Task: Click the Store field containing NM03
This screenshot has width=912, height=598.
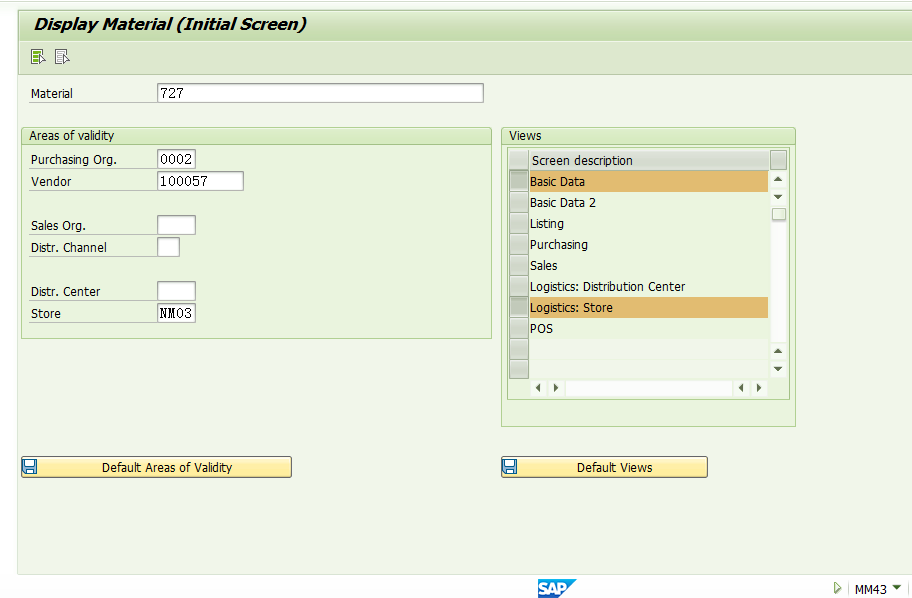Action: (176, 313)
